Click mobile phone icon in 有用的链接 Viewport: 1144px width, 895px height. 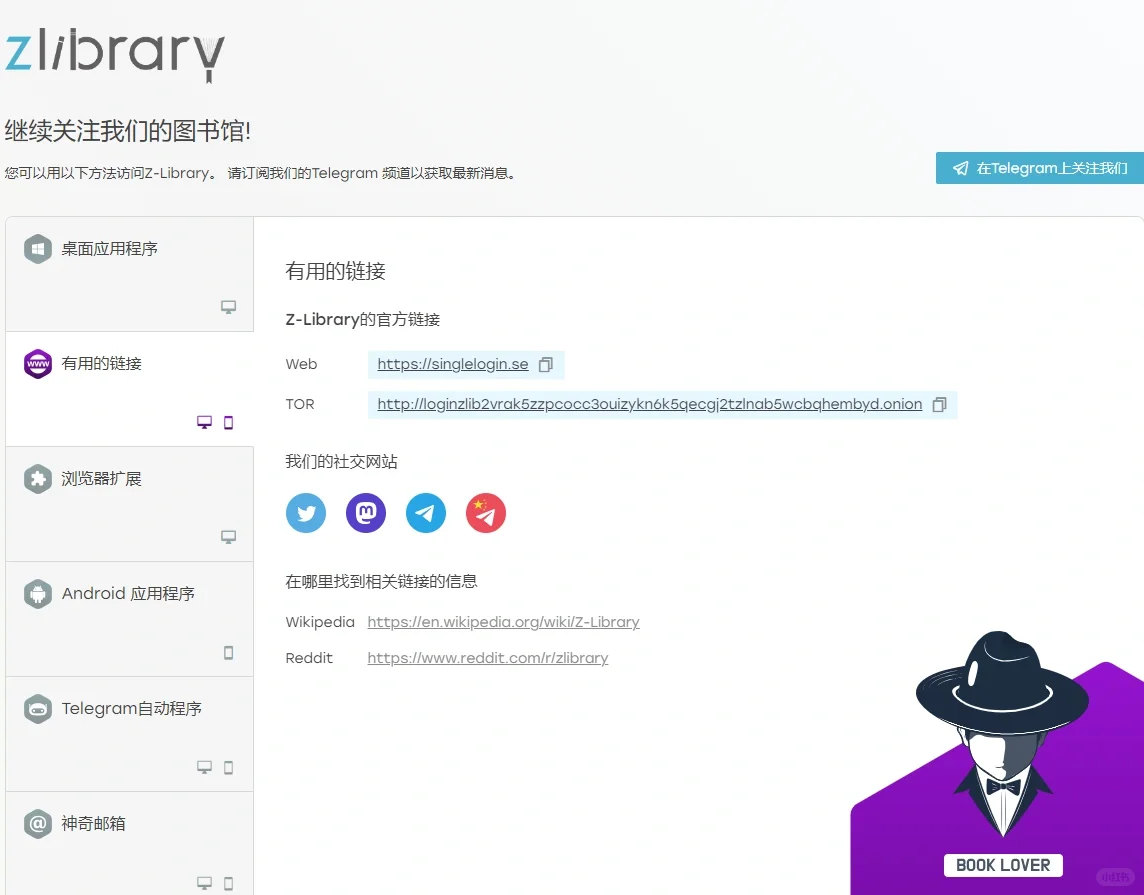(228, 422)
